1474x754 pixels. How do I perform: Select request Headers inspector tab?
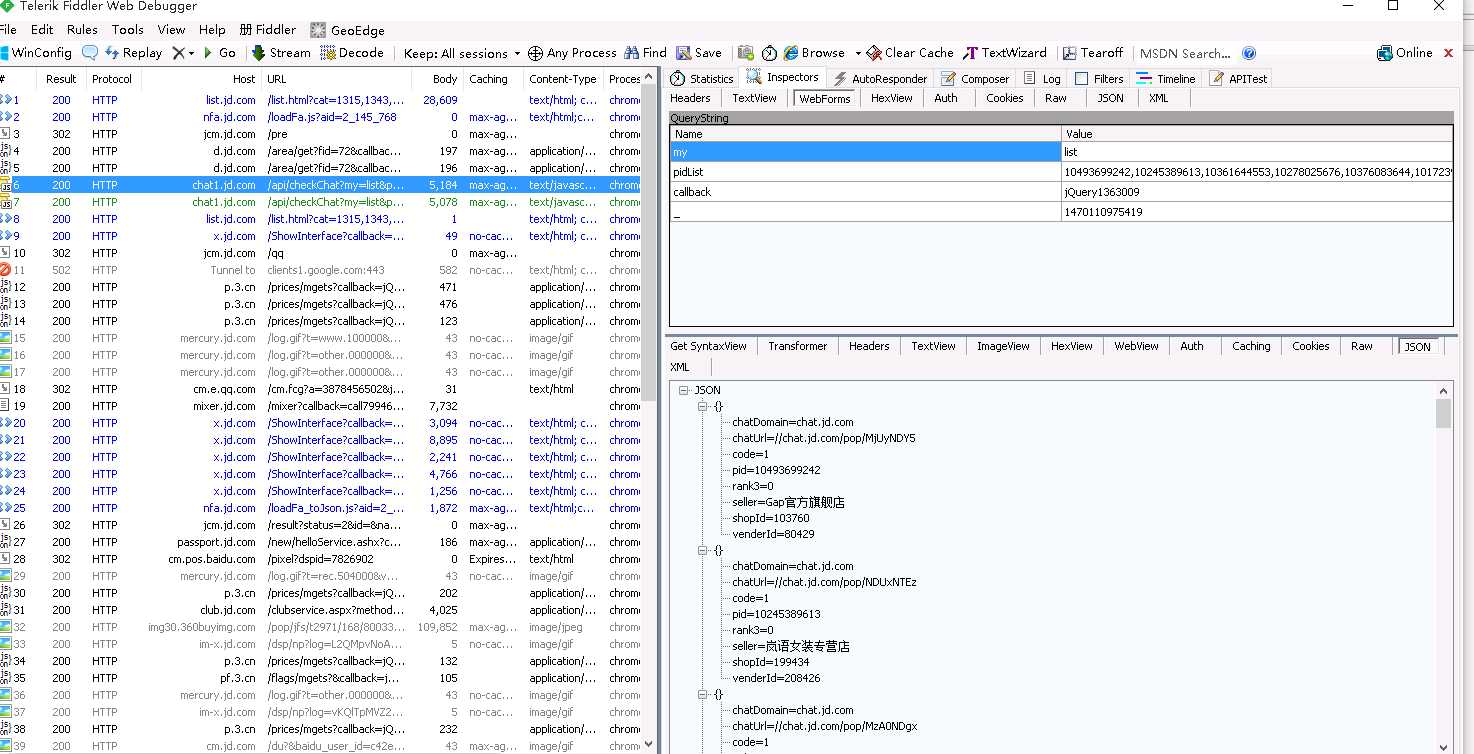click(x=690, y=98)
